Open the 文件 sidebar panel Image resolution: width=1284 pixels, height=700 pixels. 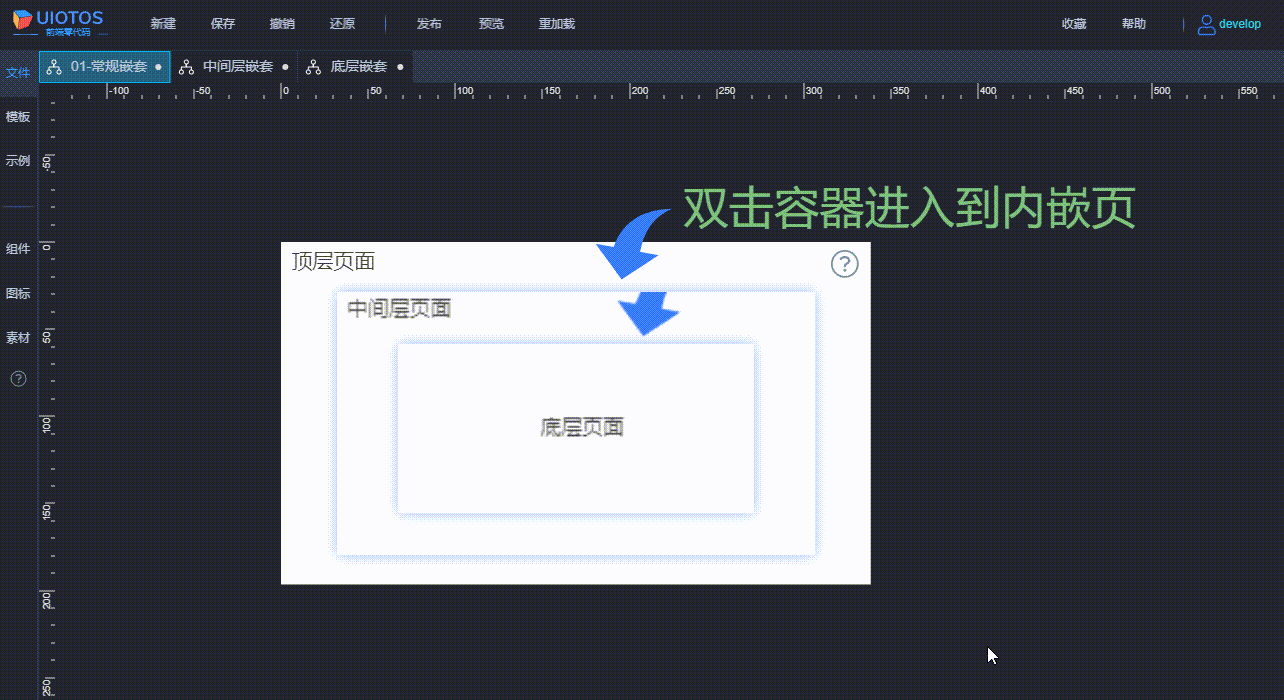[x=18, y=73]
